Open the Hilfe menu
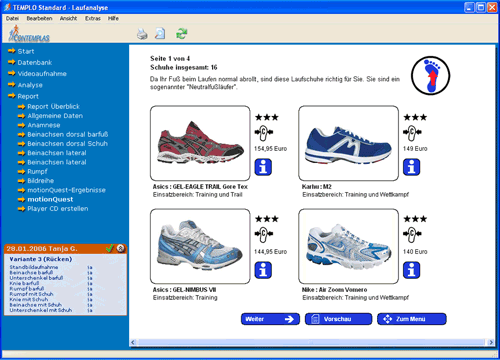Image resolution: width=500 pixels, height=360 pixels. [113, 18]
